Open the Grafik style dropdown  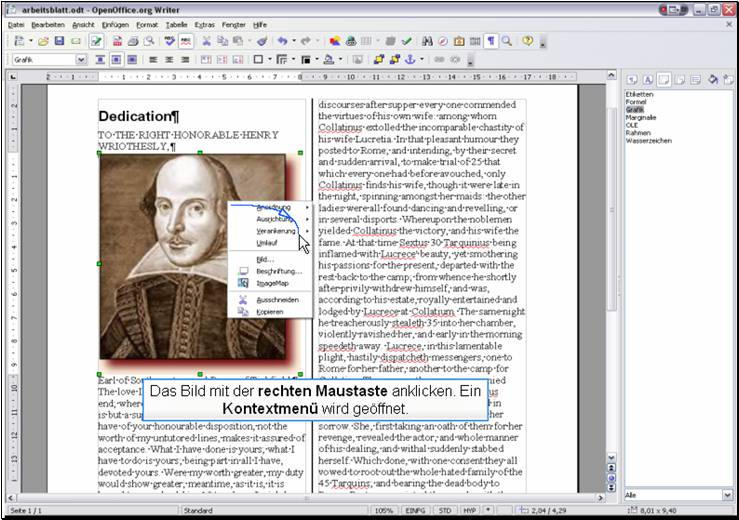pyautogui.click(x=82, y=60)
